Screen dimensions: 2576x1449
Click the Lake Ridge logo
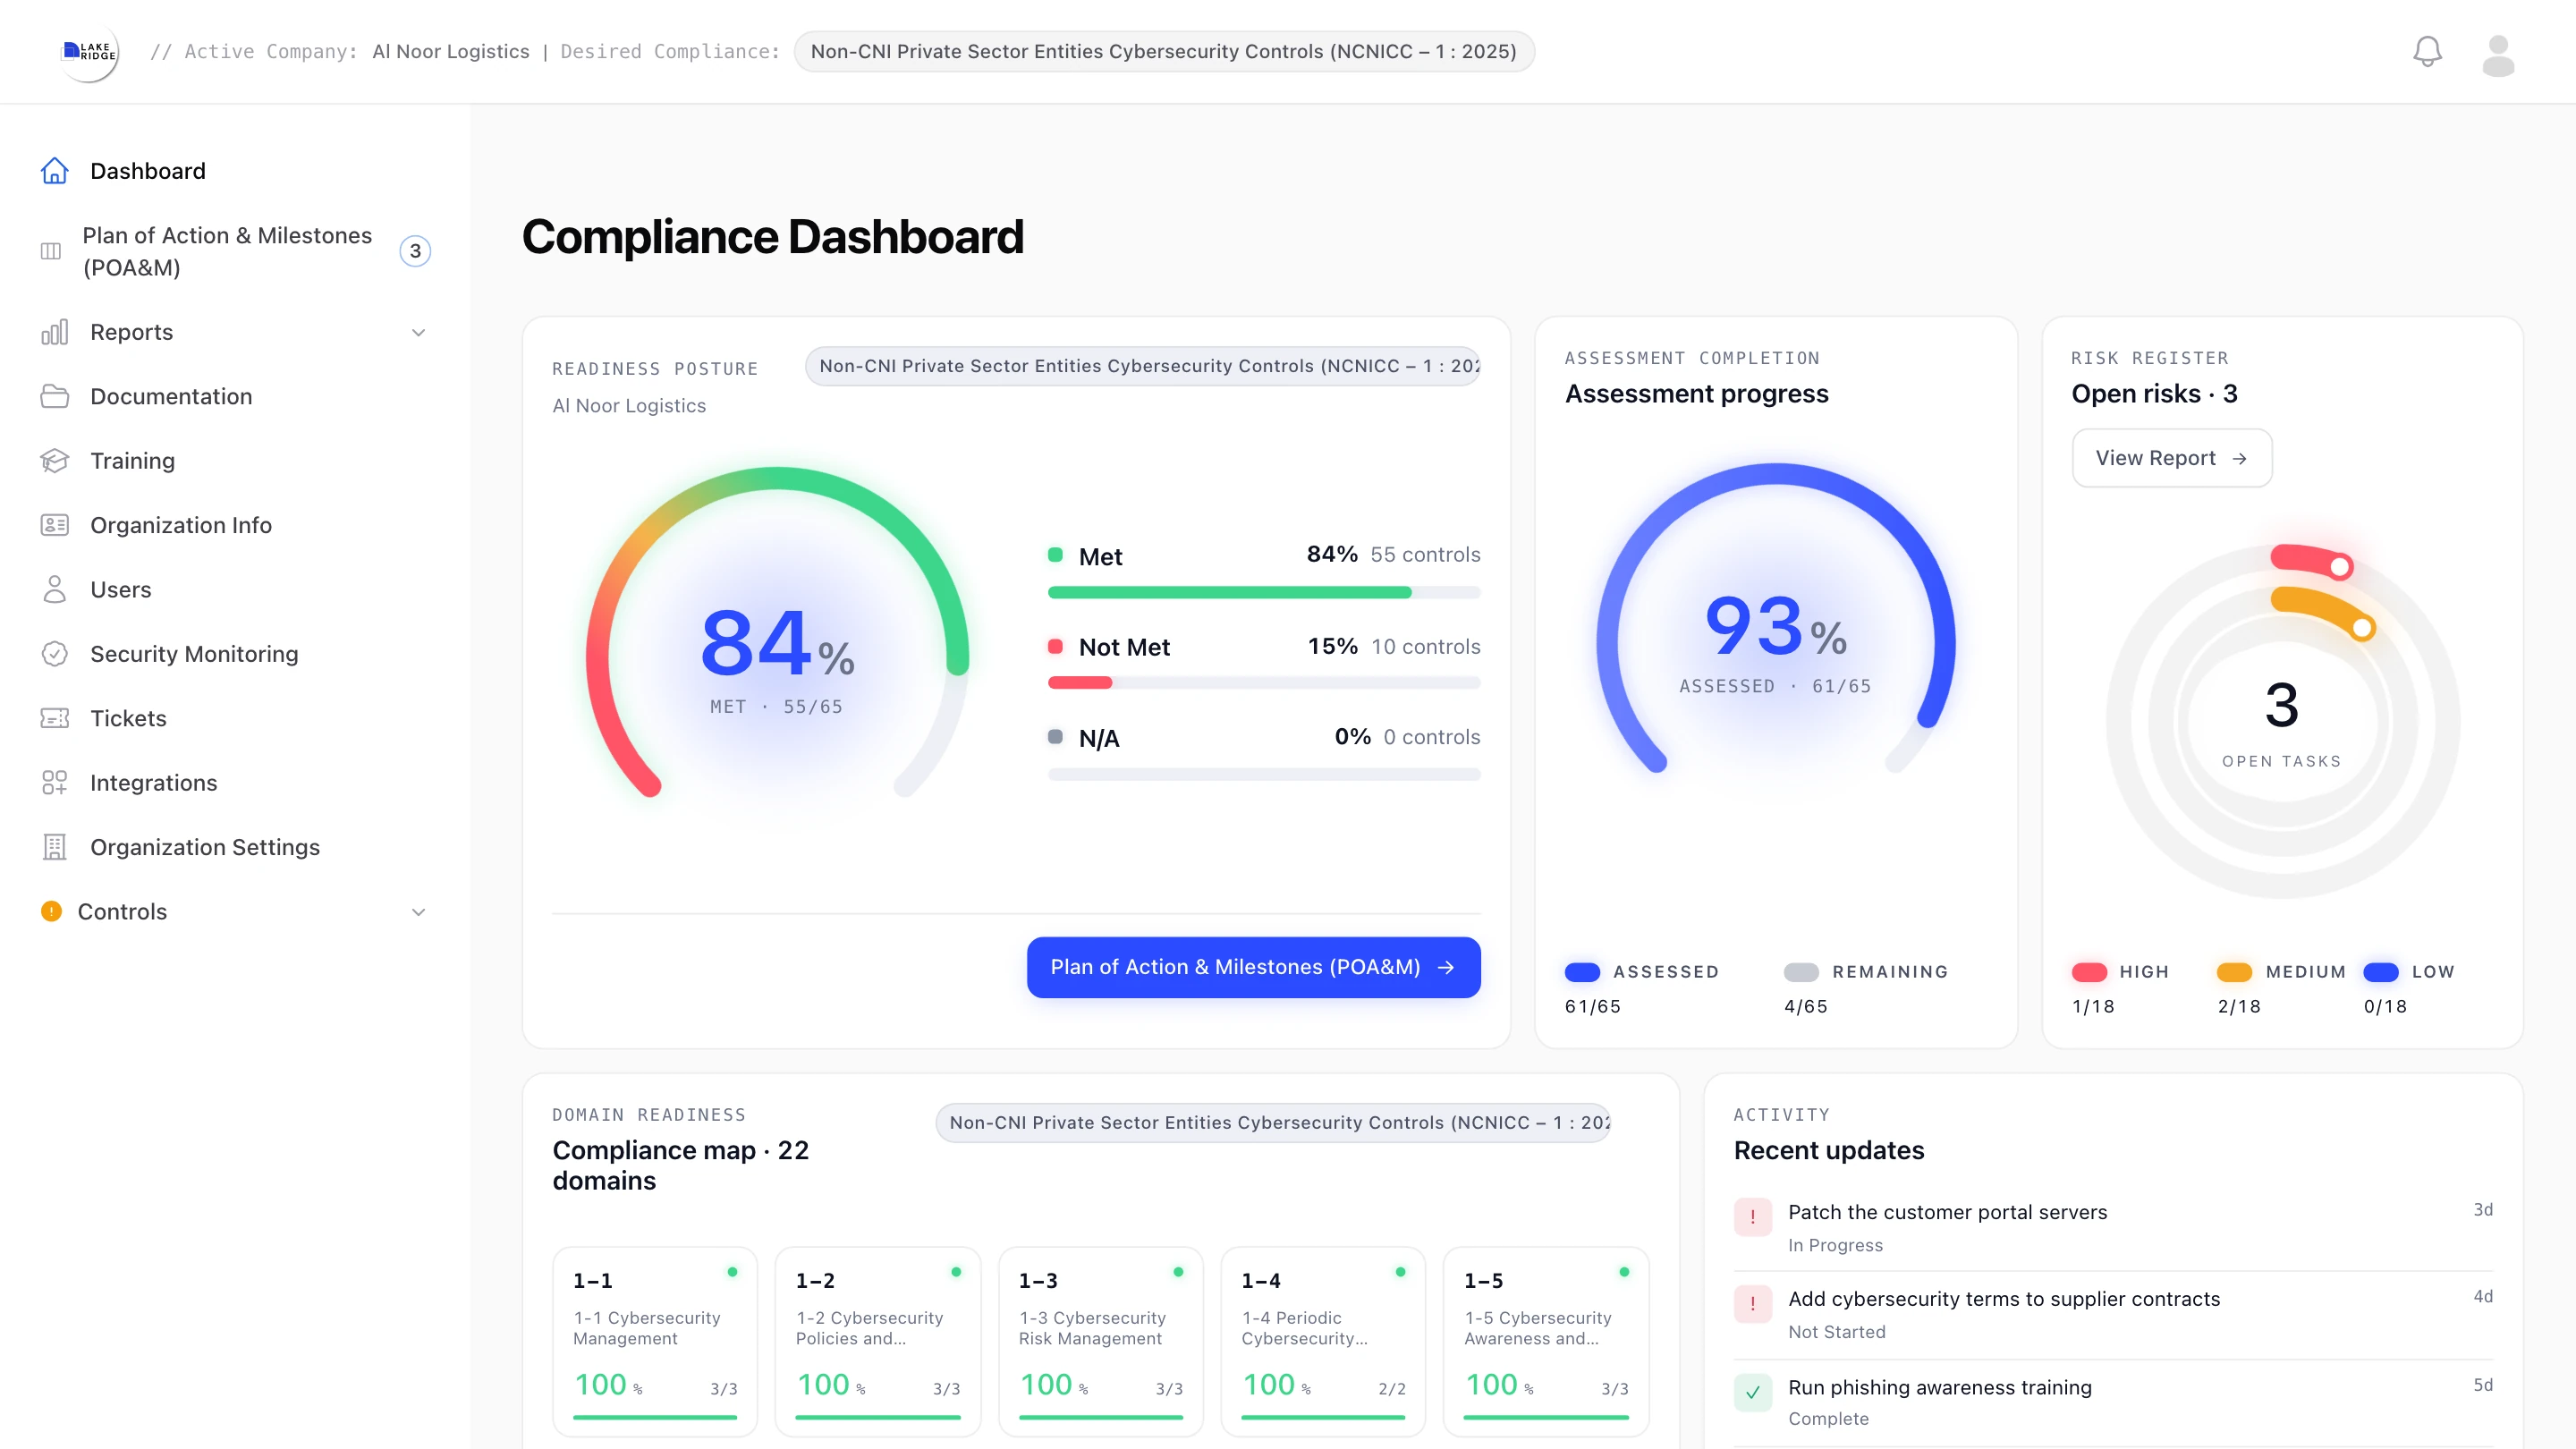click(89, 51)
